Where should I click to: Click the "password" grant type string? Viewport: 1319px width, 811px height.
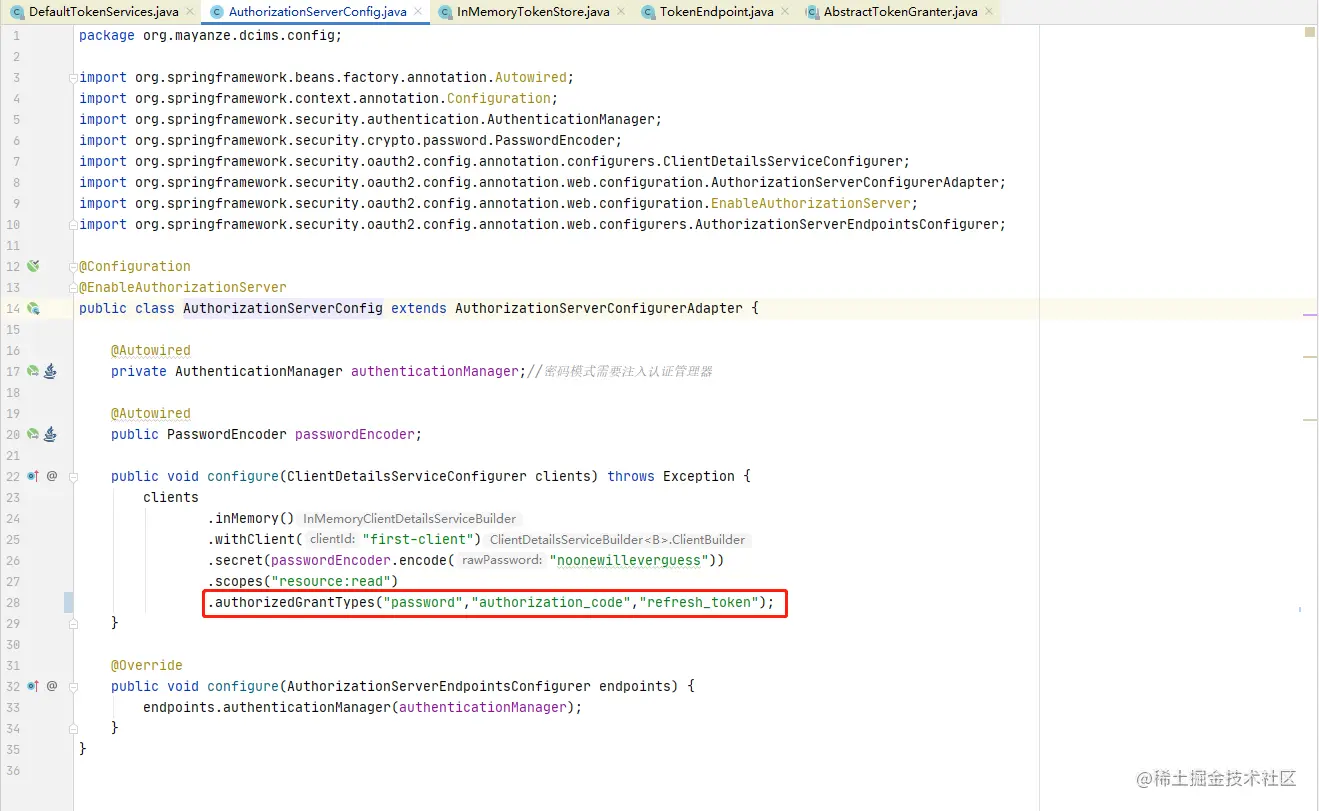click(423, 602)
